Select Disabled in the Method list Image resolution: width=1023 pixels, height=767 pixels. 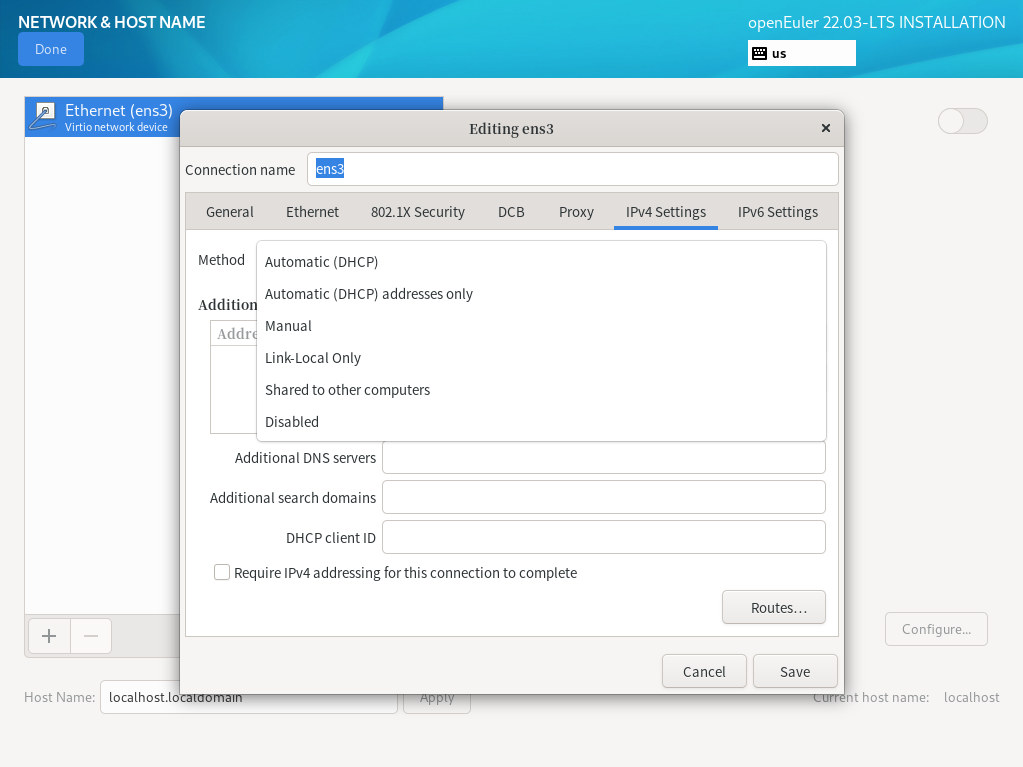click(542, 421)
